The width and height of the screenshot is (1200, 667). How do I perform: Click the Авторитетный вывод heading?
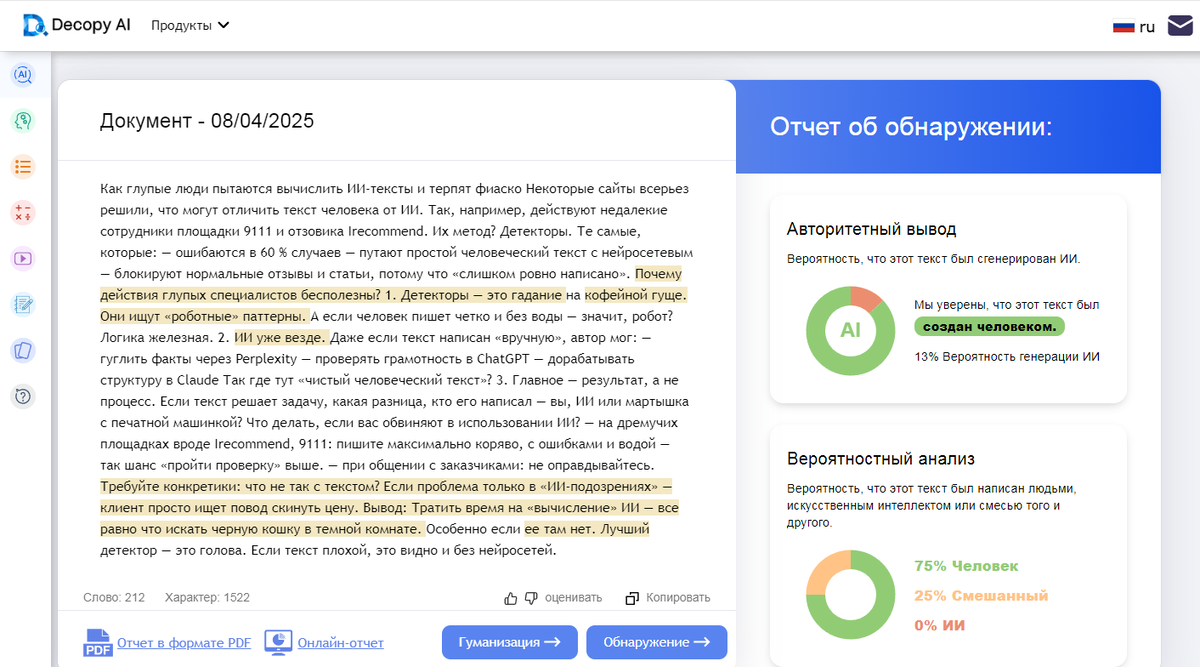(x=871, y=229)
